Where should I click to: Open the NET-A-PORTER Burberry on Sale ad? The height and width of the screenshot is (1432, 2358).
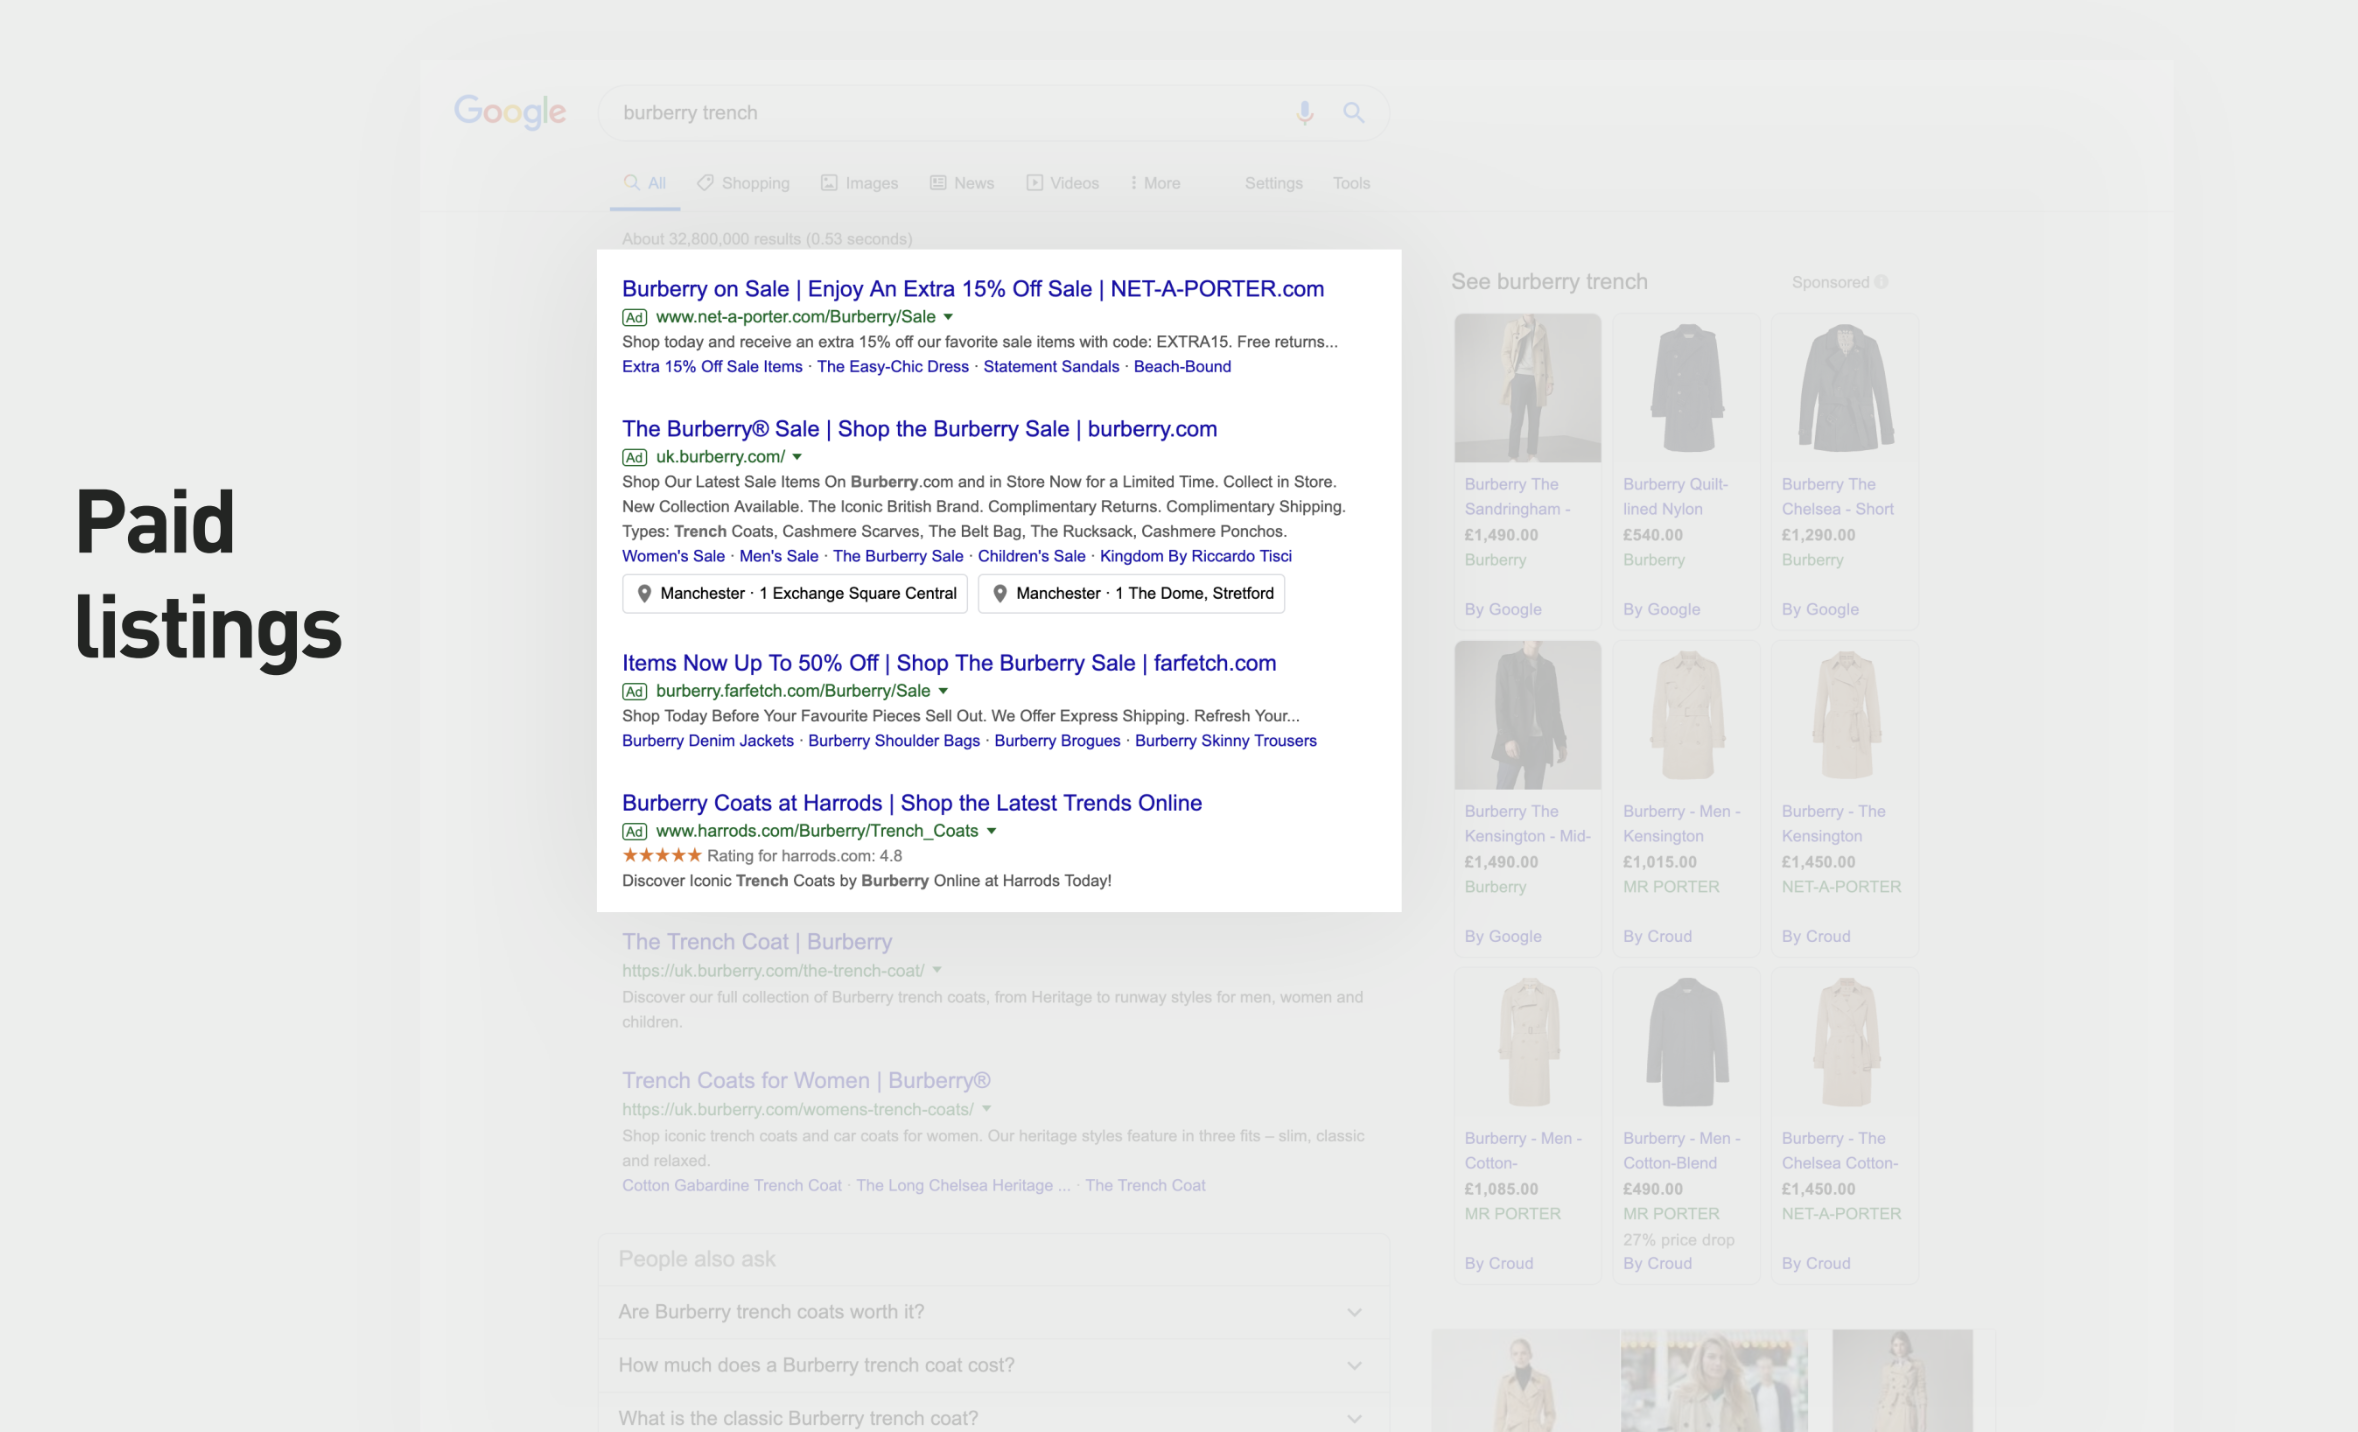click(x=973, y=289)
